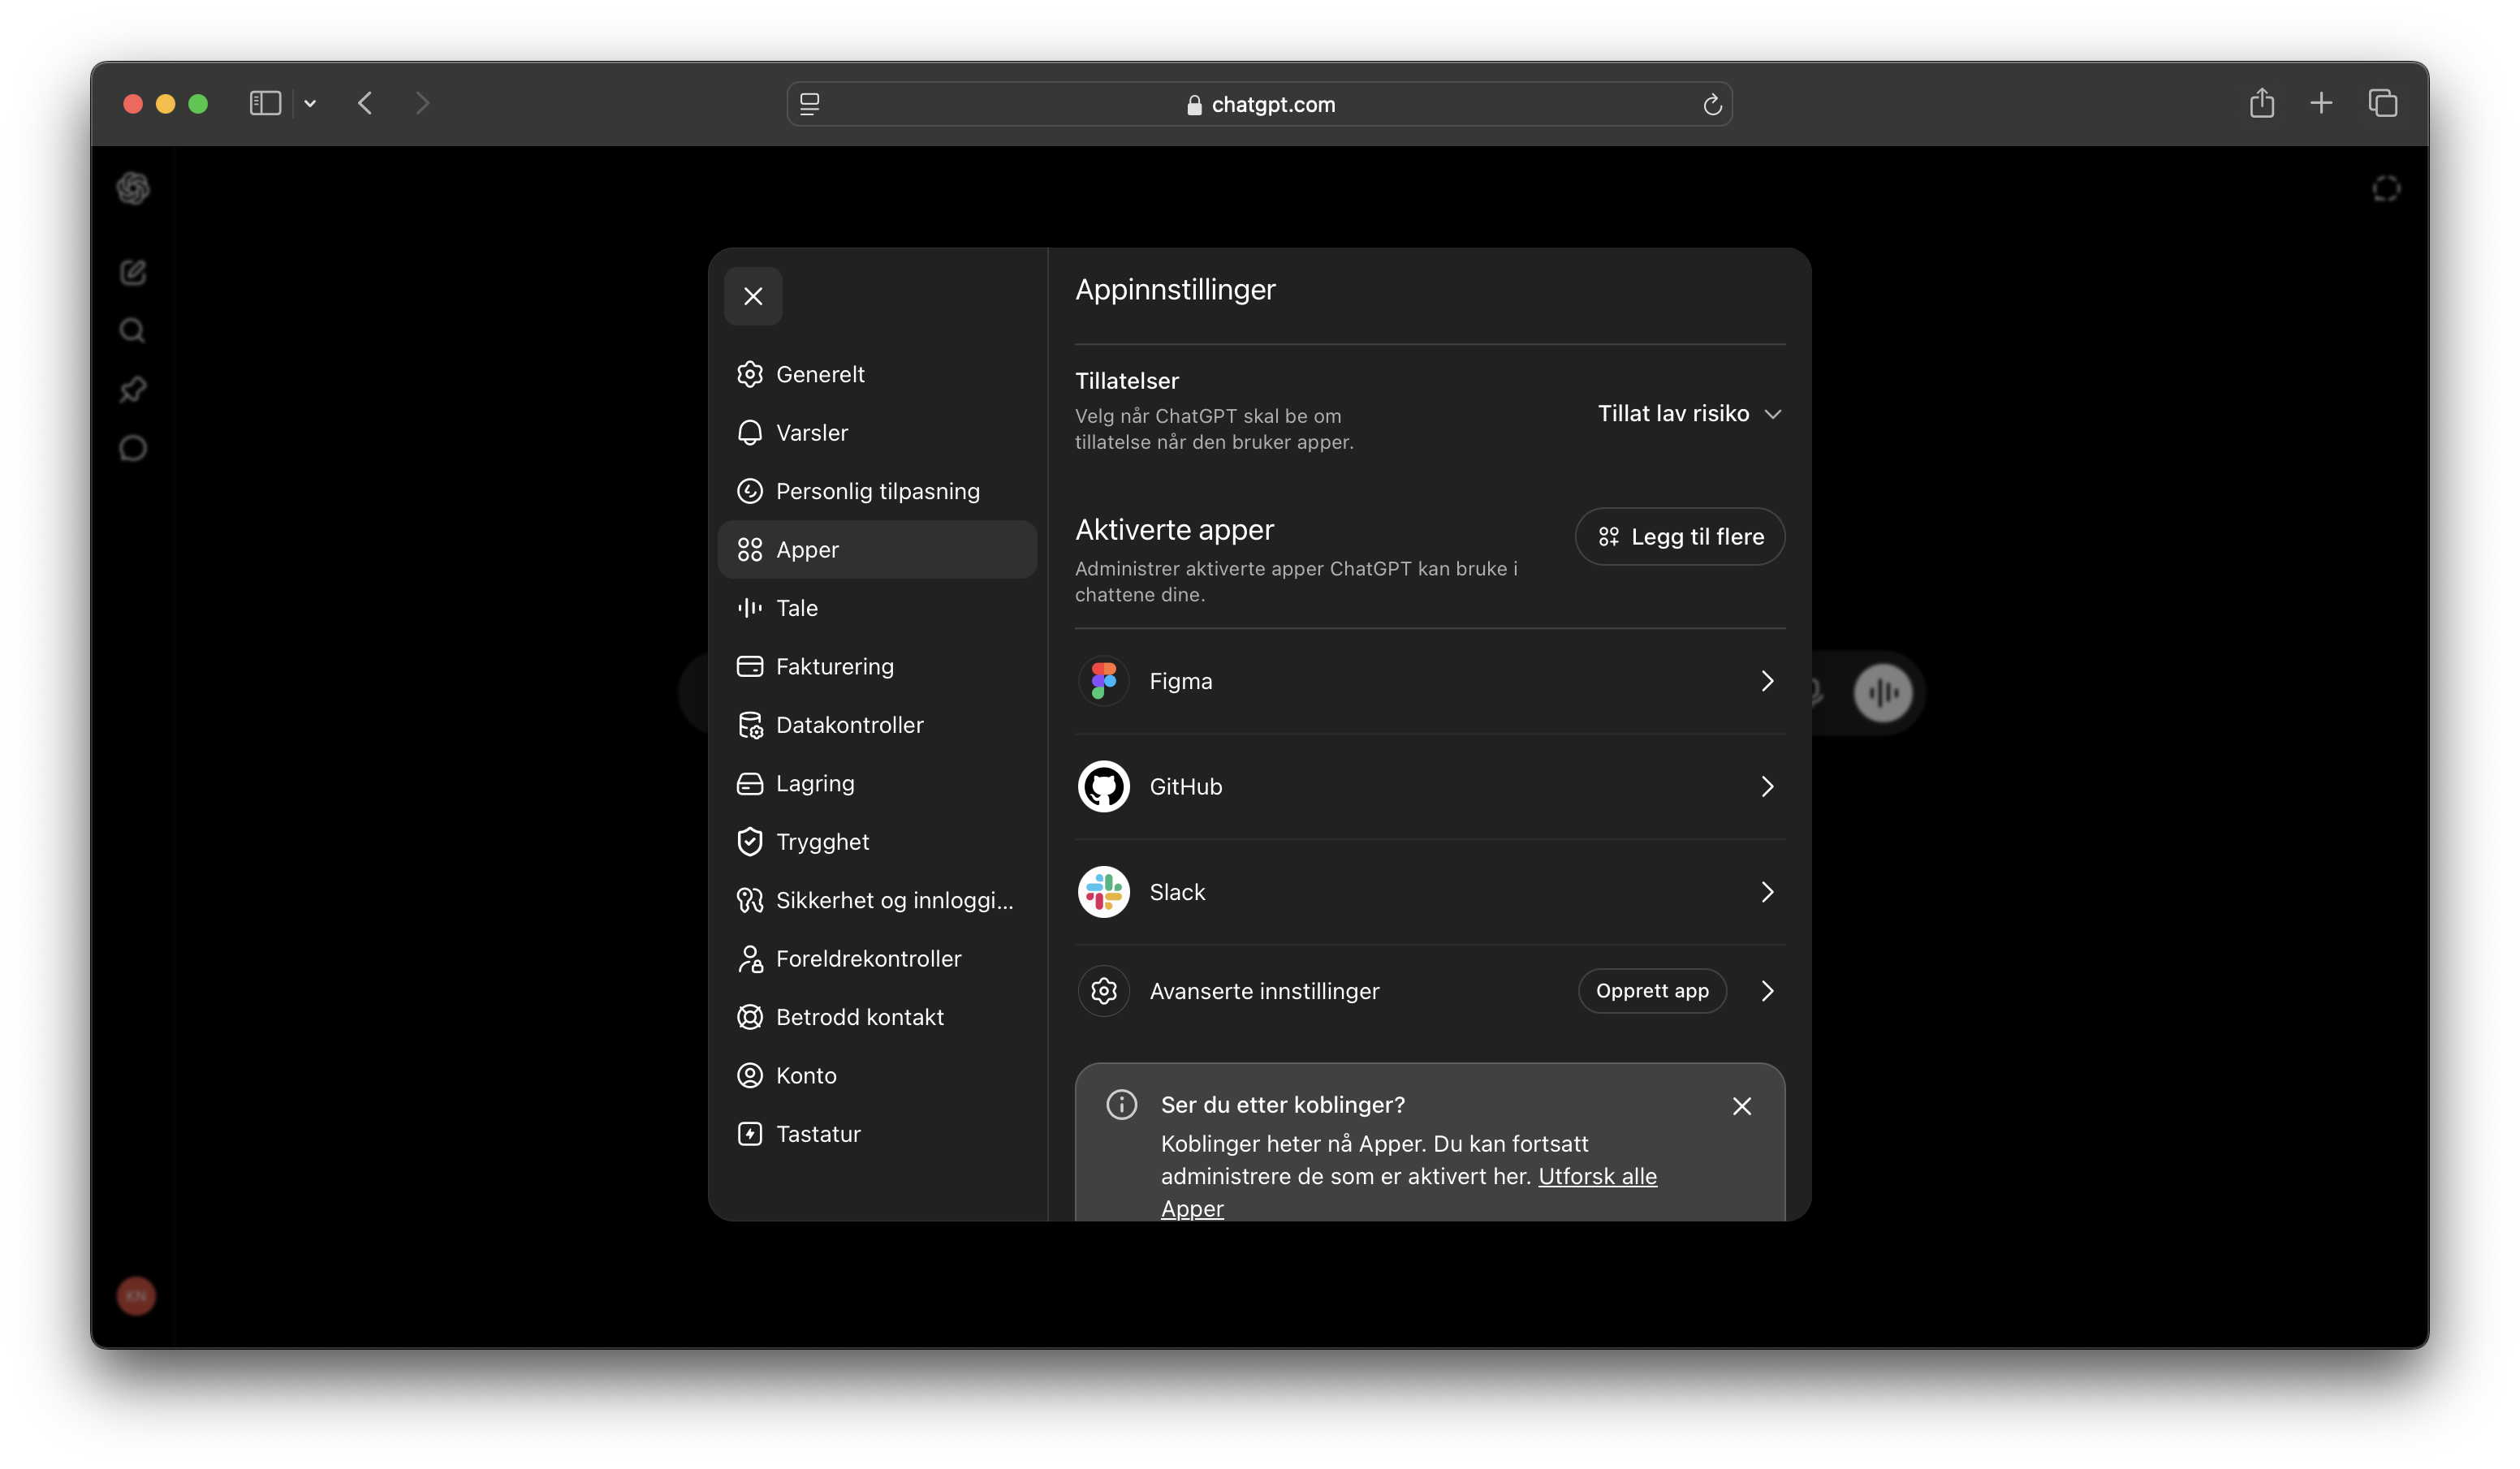Click the page reader icon in address bar
The width and height of the screenshot is (2520, 1469).
pos(810,104)
